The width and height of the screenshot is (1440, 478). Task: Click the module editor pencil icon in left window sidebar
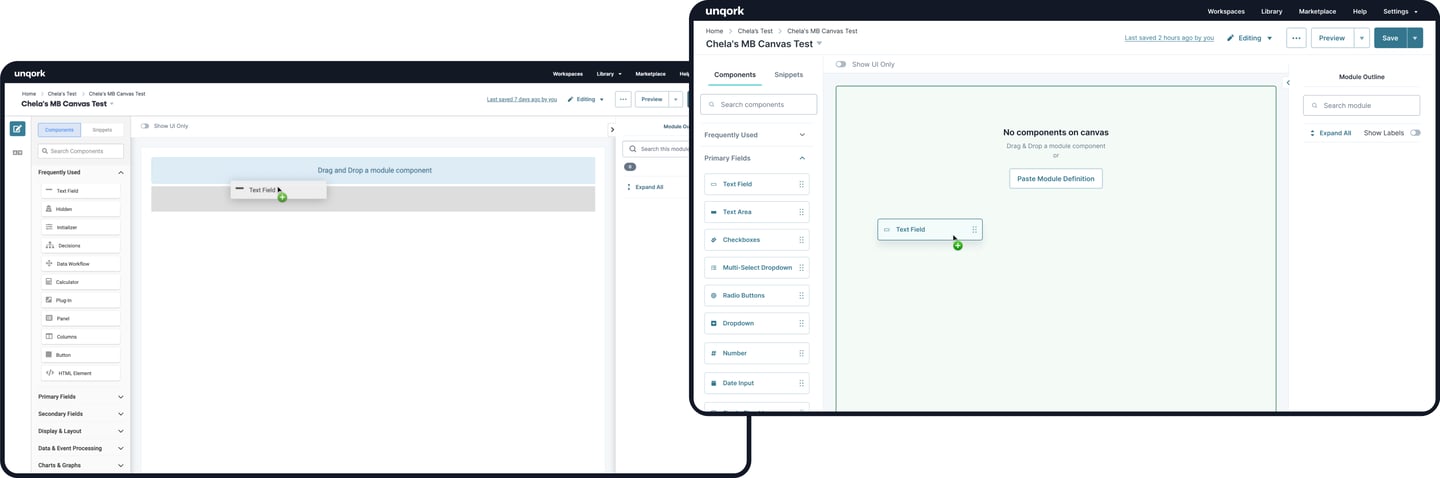click(x=17, y=129)
